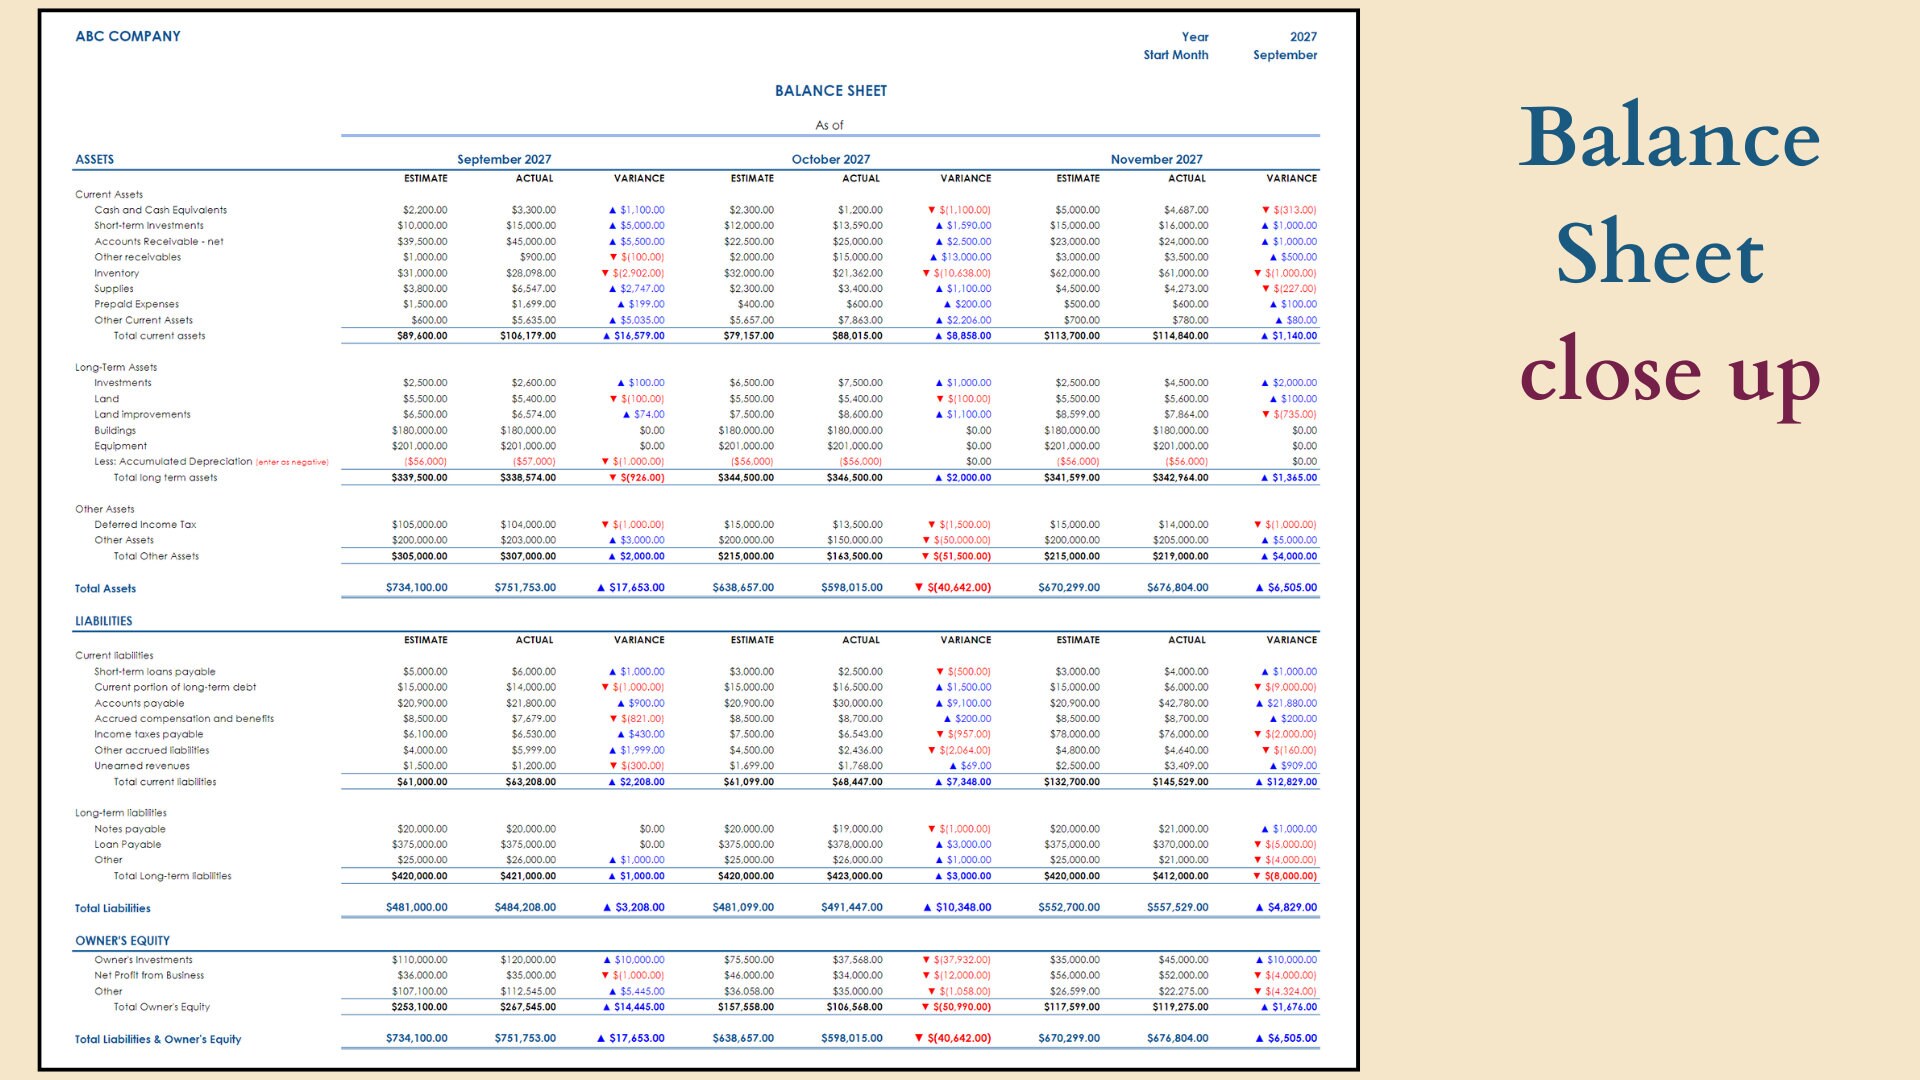The height and width of the screenshot is (1080, 1920).
Task: Select the ABC COMPANY title
Action: (128, 36)
